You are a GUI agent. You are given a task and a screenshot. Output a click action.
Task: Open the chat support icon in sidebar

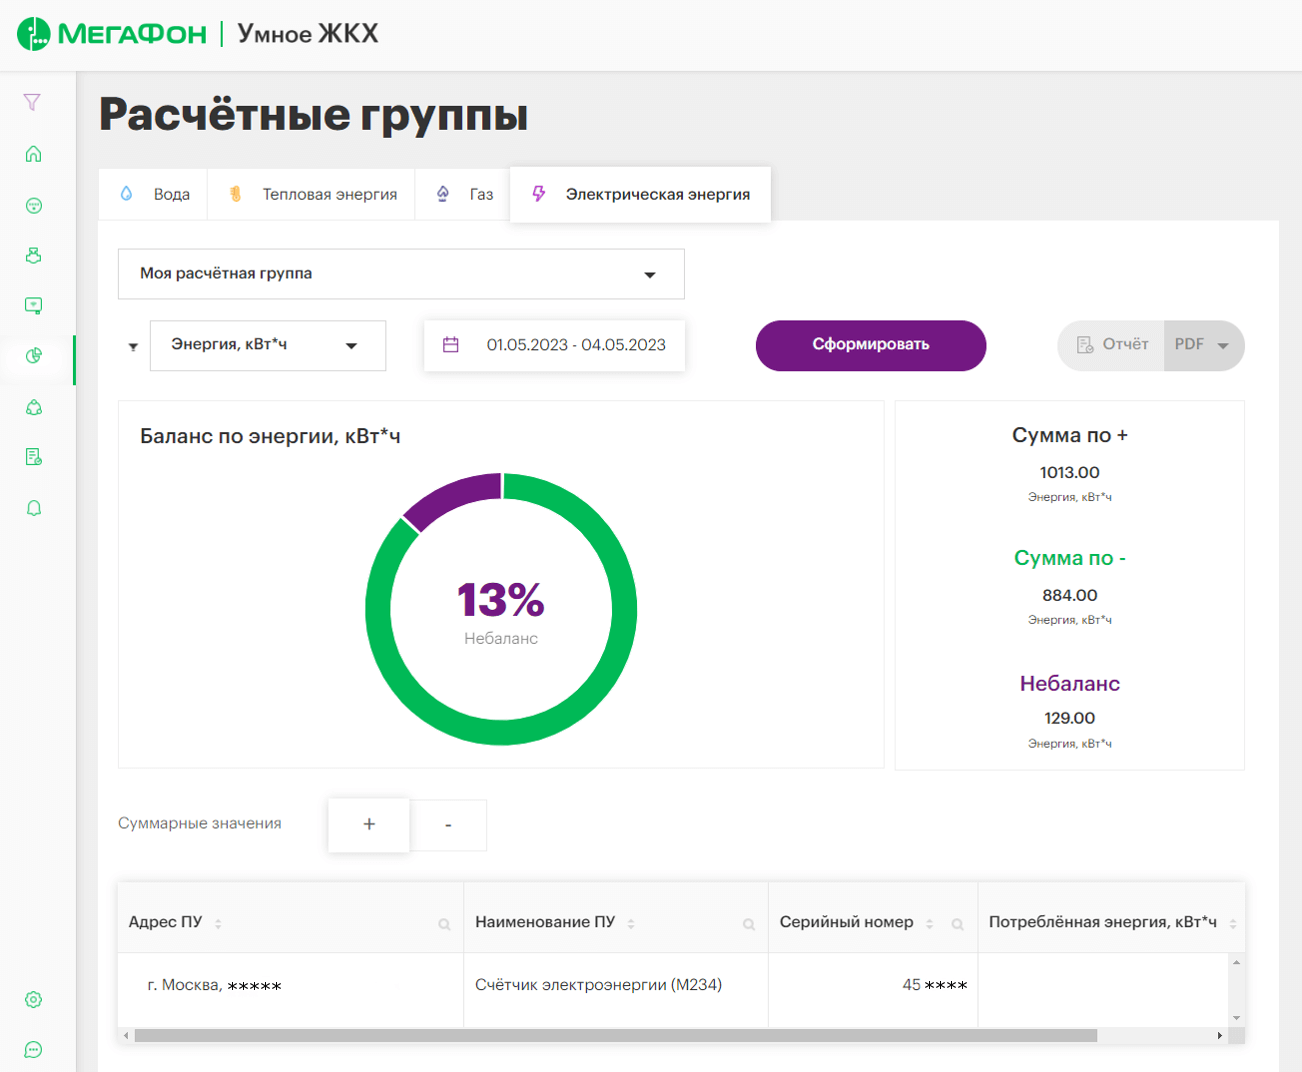33,1049
